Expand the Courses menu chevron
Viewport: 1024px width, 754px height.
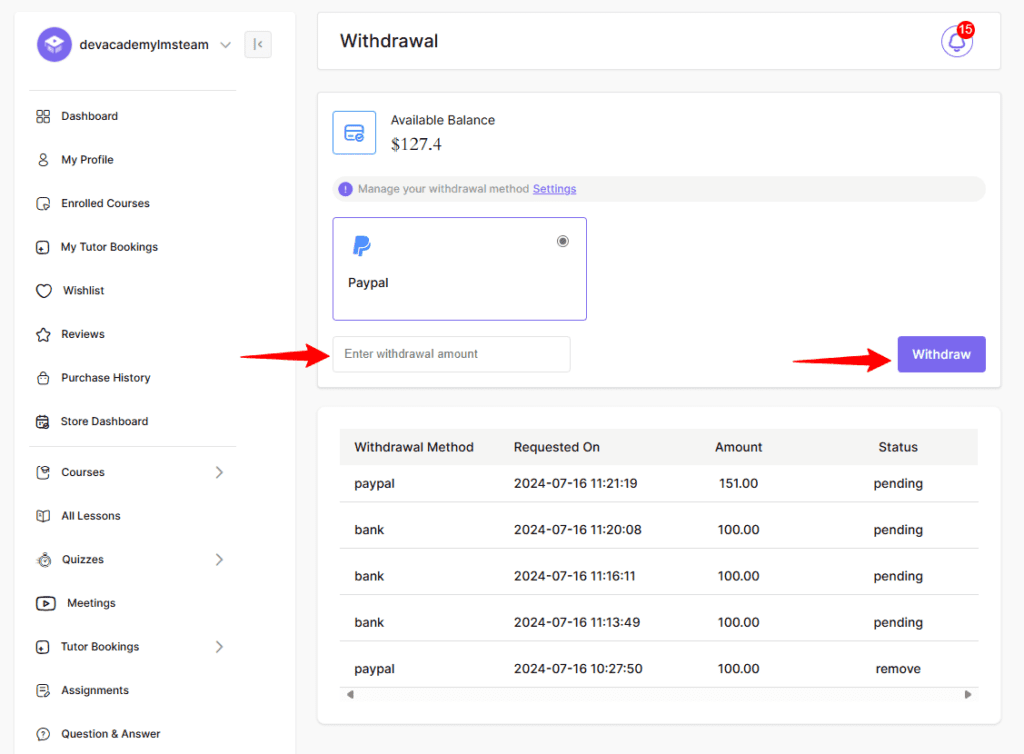(220, 472)
